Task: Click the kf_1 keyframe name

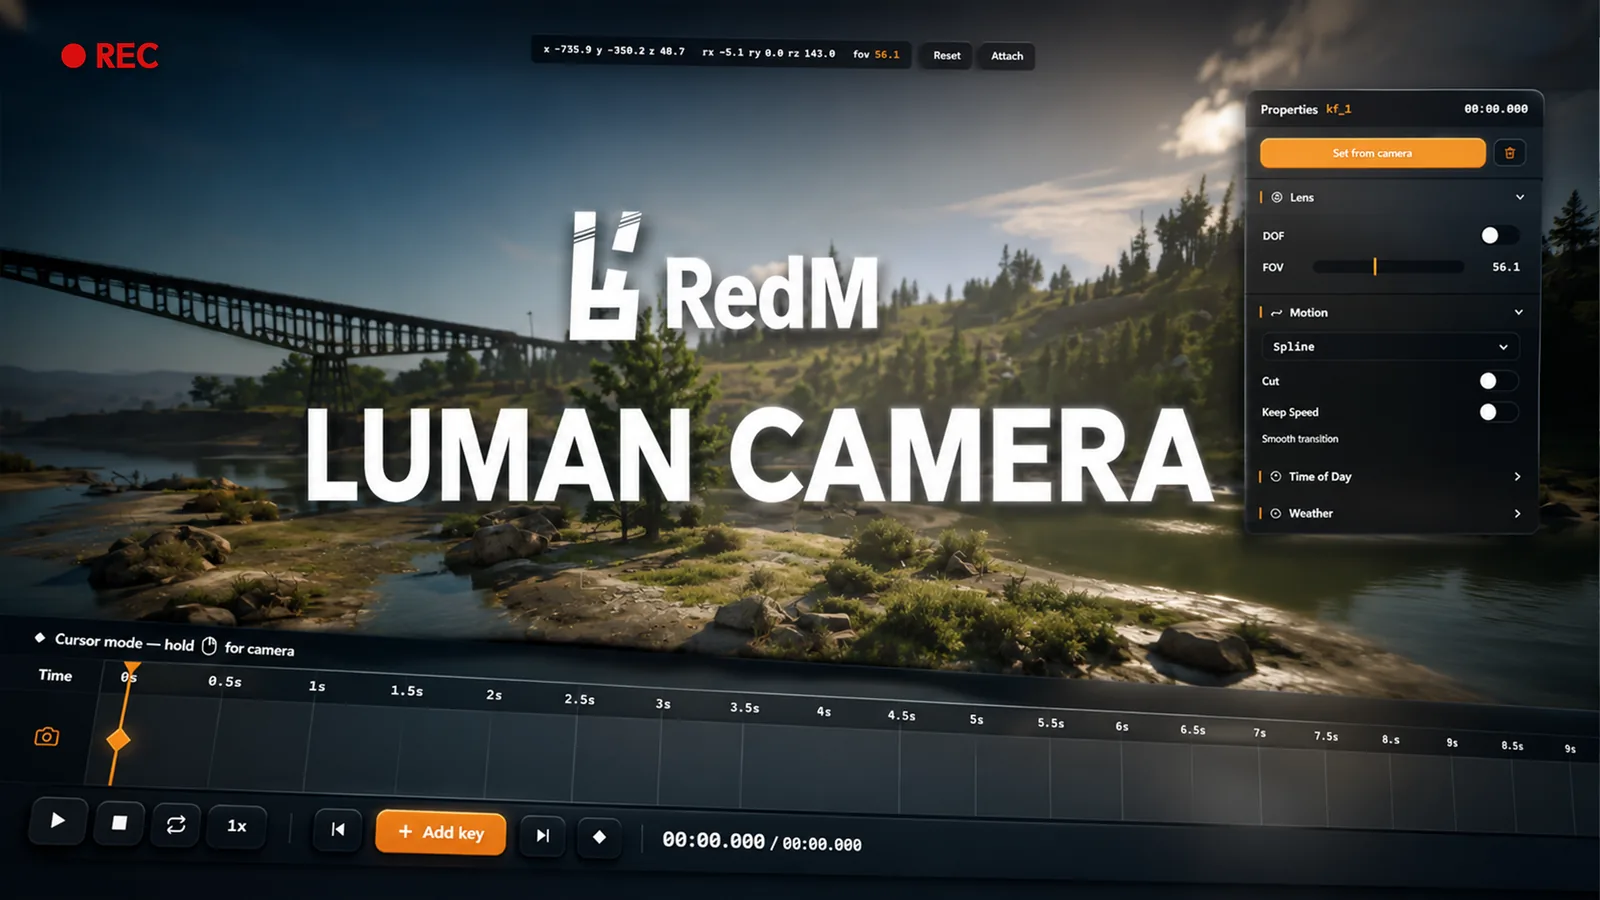Action: coord(1338,109)
